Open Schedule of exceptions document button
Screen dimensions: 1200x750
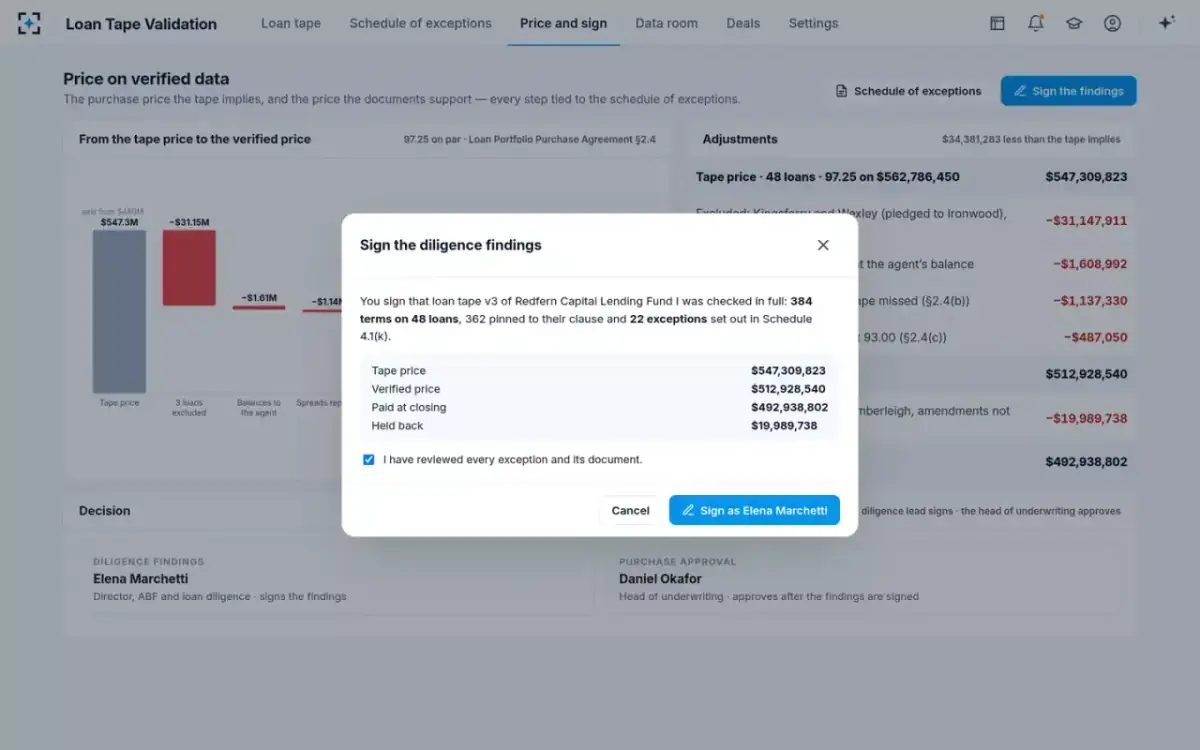pos(909,91)
